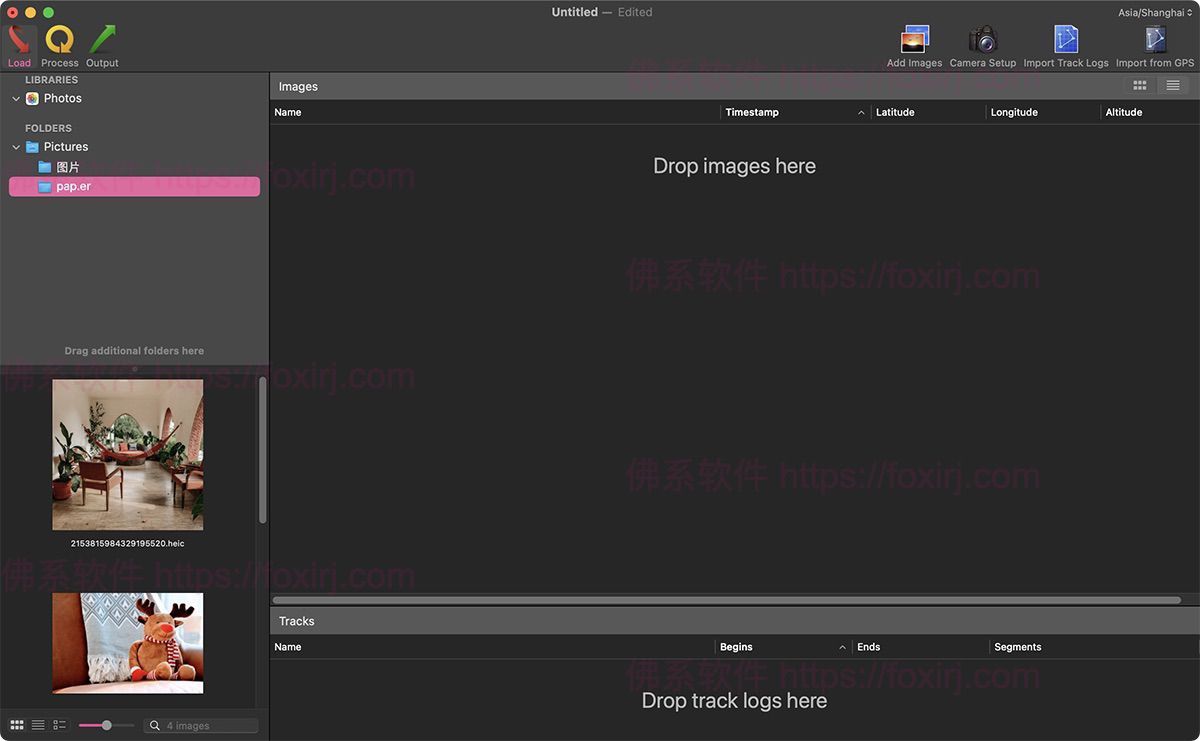Switch Images panel to list view
1200x741 pixels.
(1173, 86)
